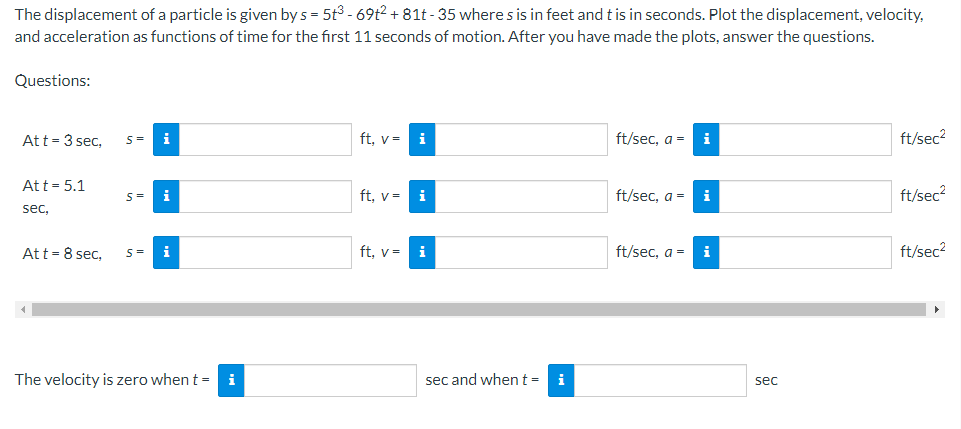Click the v input field at t = 3 sec
The width and height of the screenshot is (961, 429).
[521, 140]
